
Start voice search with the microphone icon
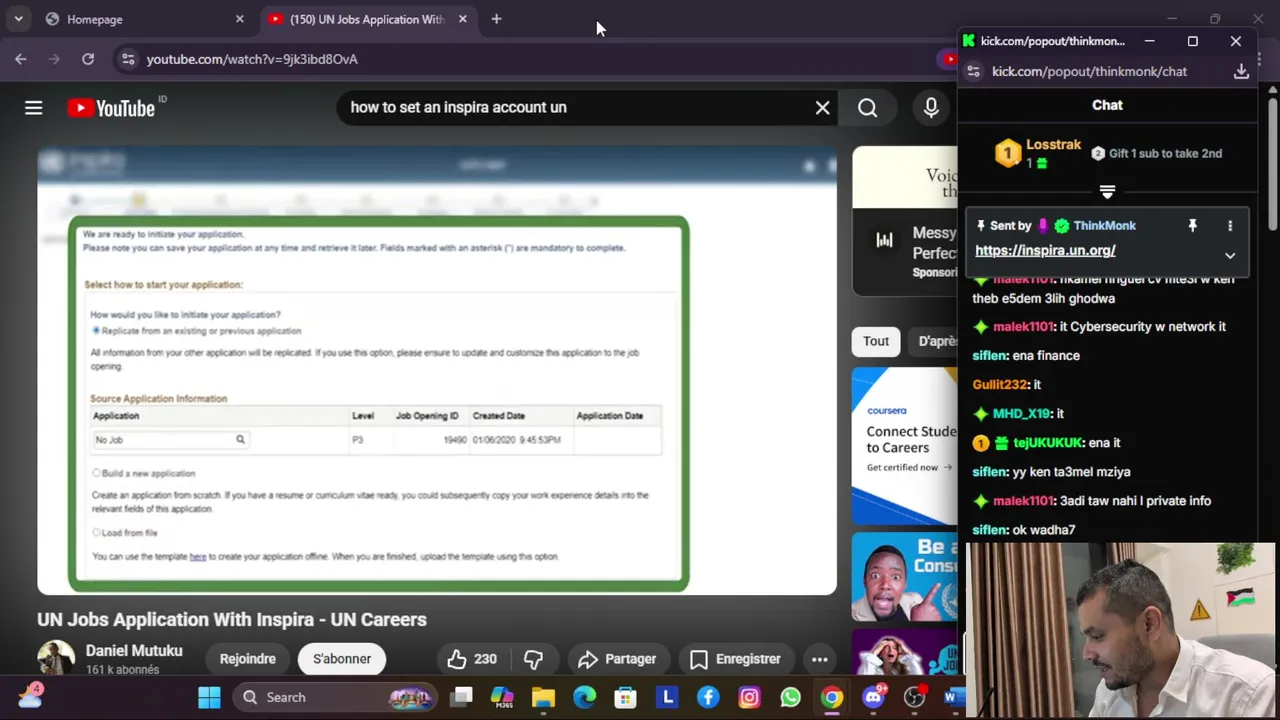pyautogui.click(x=931, y=108)
